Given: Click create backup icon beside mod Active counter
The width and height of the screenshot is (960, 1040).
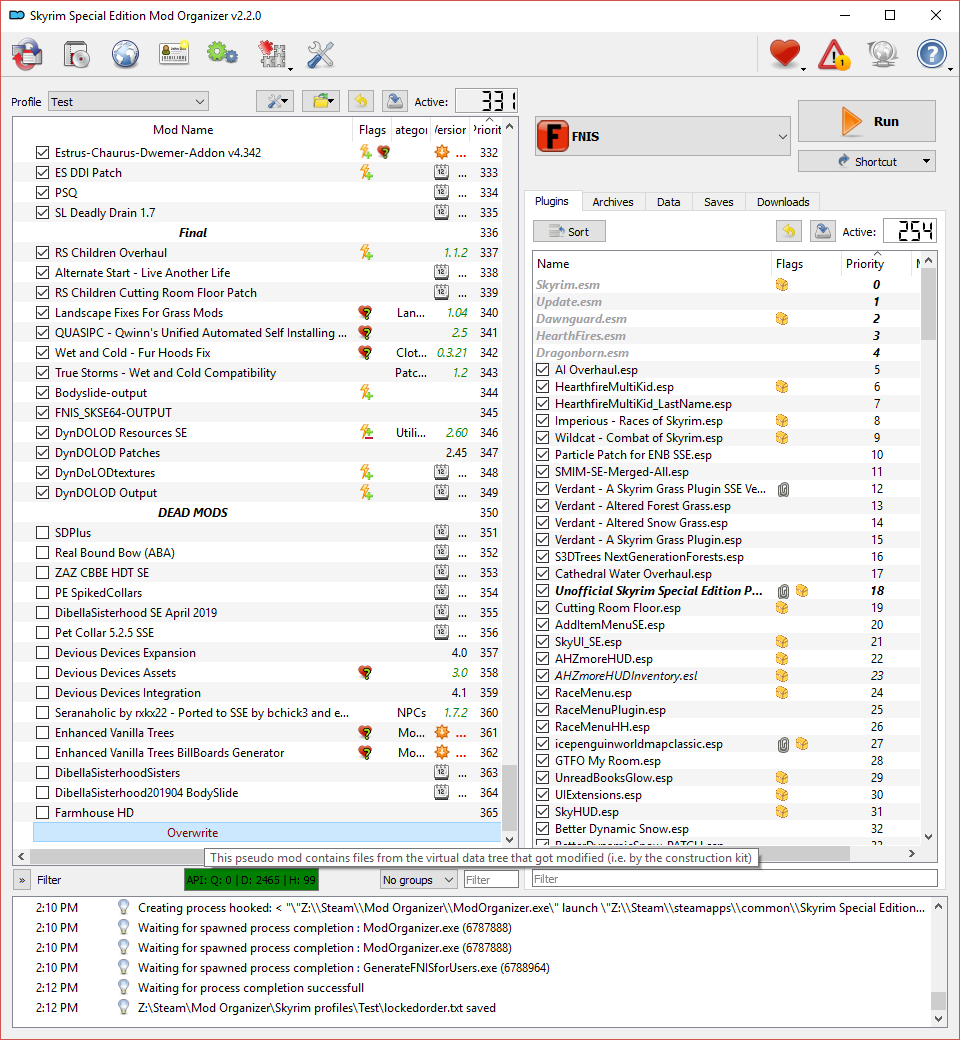Looking at the screenshot, I should tap(395, 101).
